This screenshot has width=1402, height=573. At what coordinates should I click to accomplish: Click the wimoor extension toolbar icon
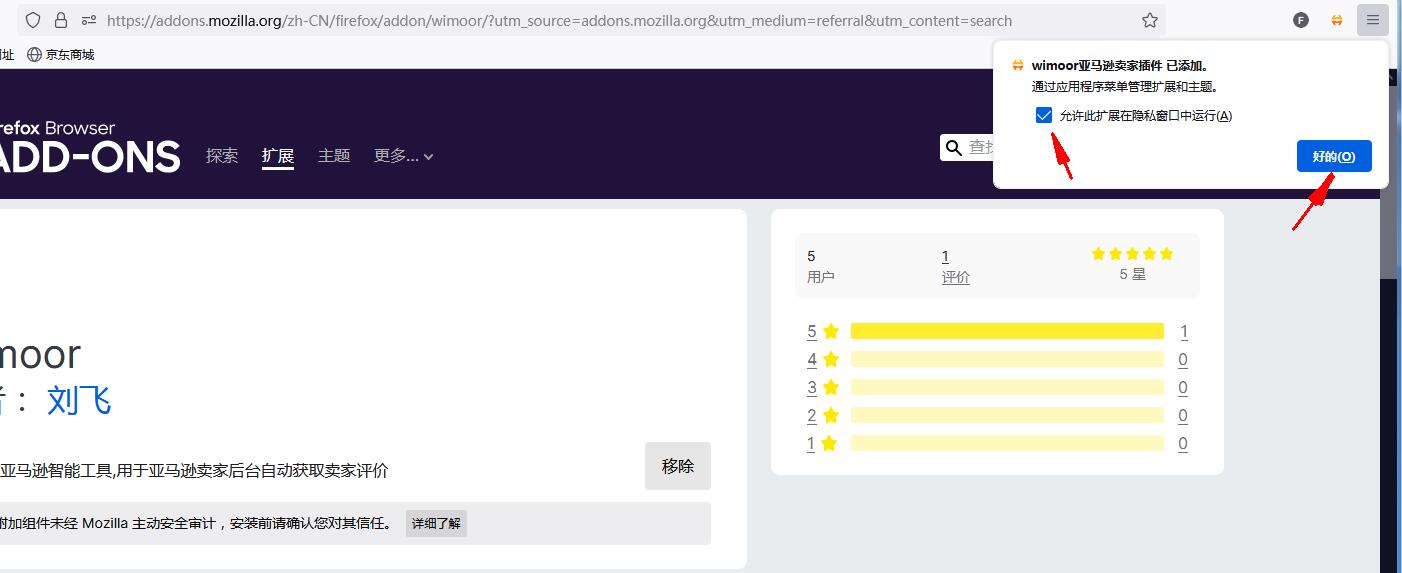(x=1337, y=20)
